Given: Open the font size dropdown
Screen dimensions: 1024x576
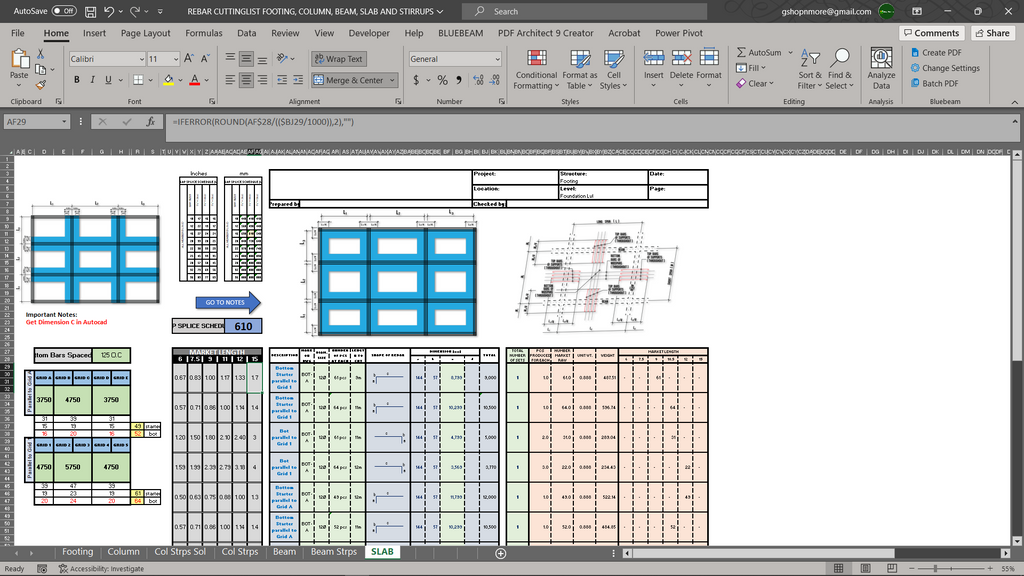Looking at the screenshot, I should coord(176,59).
